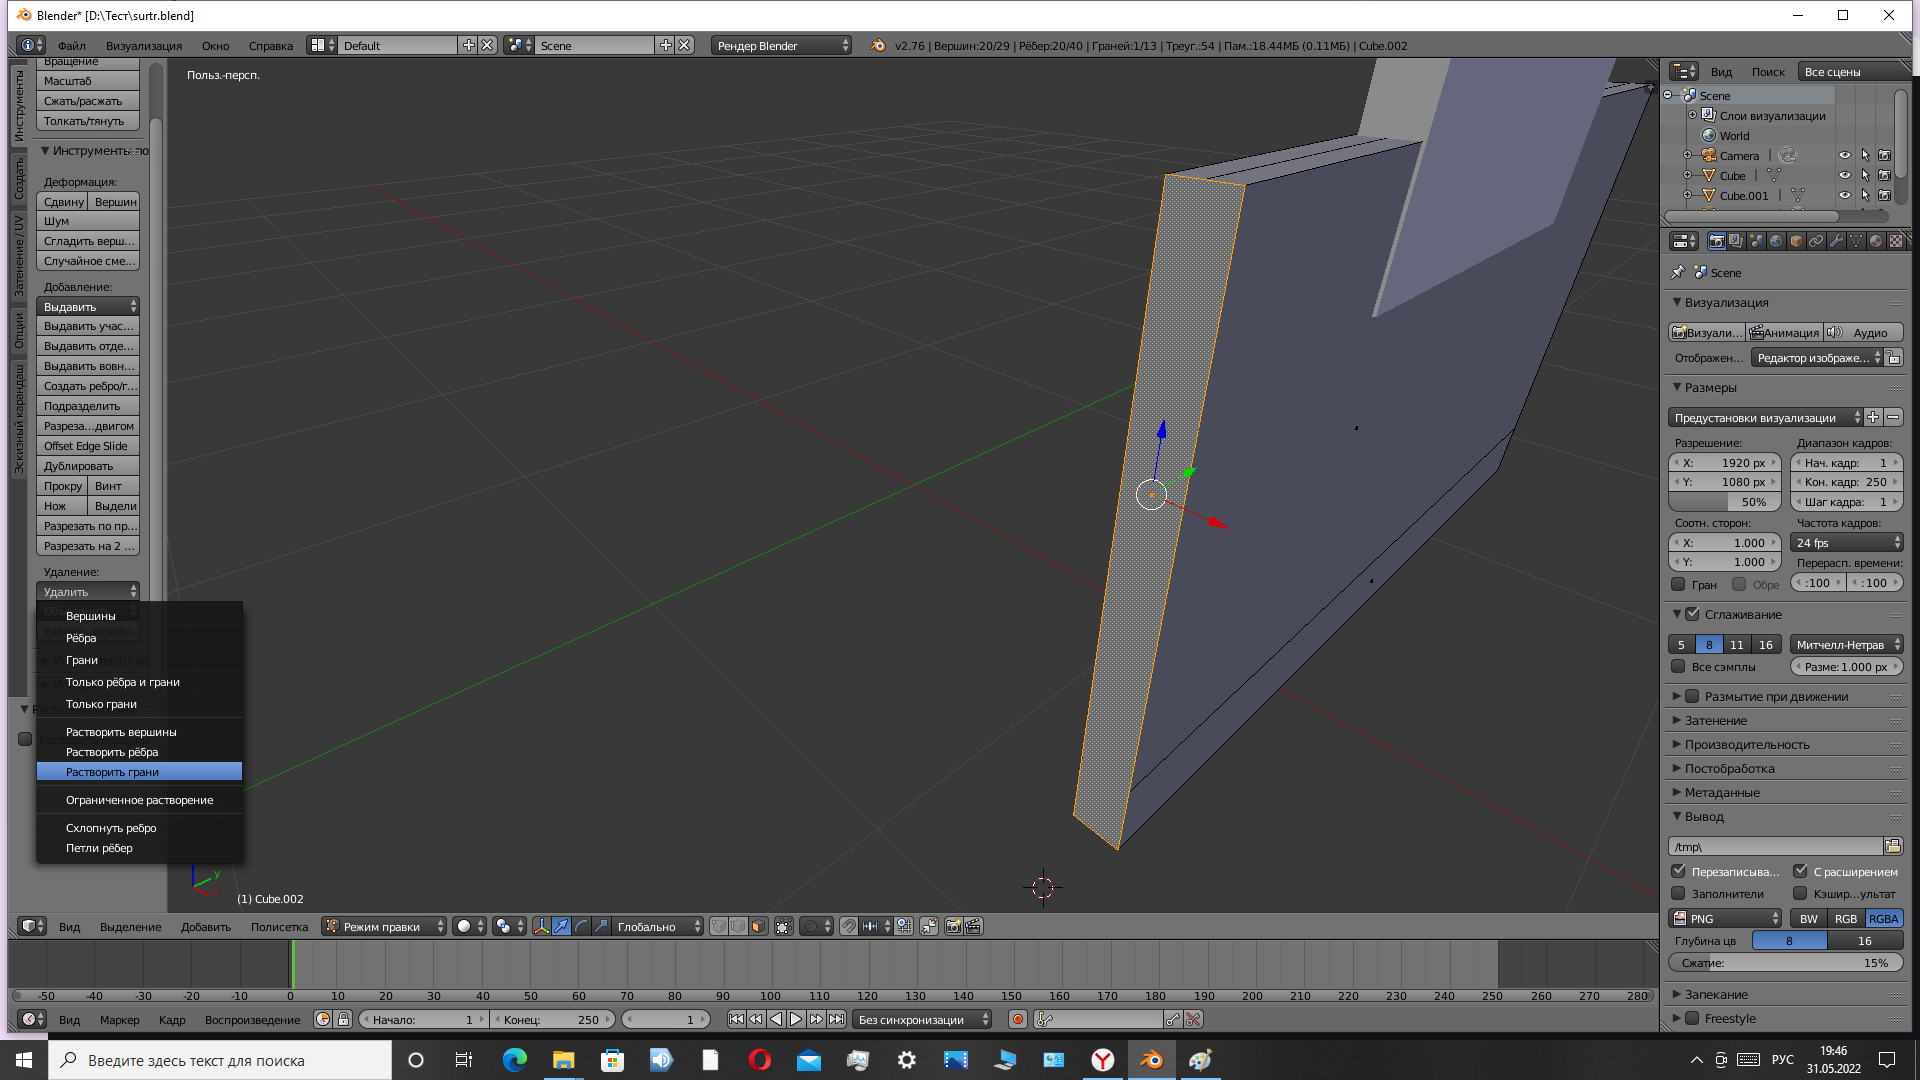Click the red record keyframe button
Screen dimensions: 1920x1080
(x=1017, y=1019)
